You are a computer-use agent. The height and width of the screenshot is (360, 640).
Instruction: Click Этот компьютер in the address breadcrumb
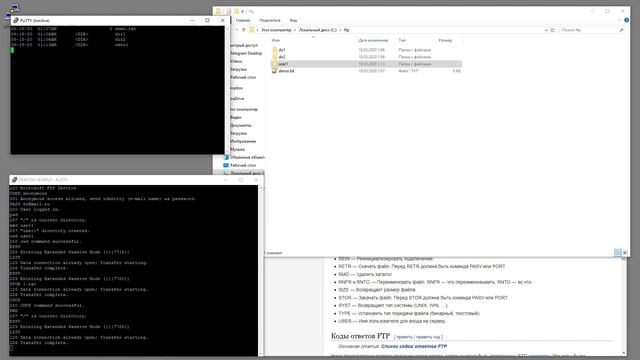coord(276,30)
